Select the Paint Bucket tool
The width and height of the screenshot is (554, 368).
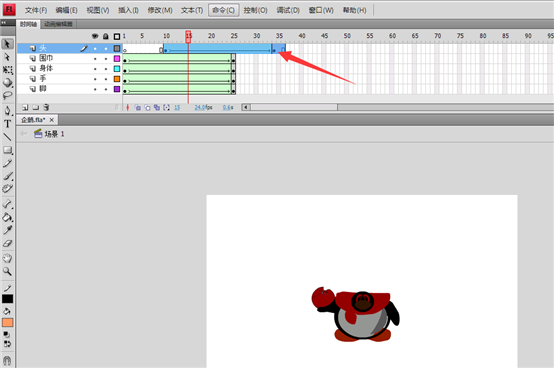pyautogui.click(x=7, y=217)
